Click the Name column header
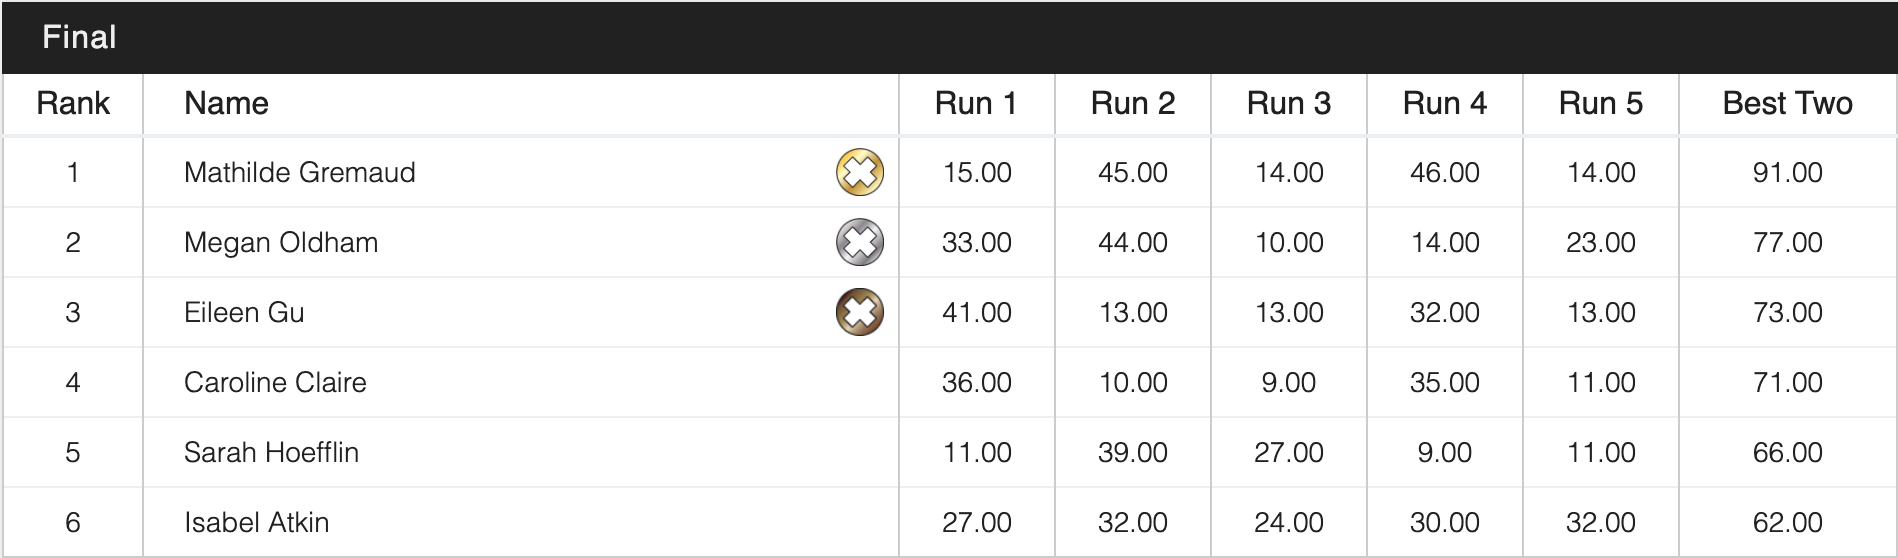This screenshot has height=558, width=1898. (x=226, y=103)
